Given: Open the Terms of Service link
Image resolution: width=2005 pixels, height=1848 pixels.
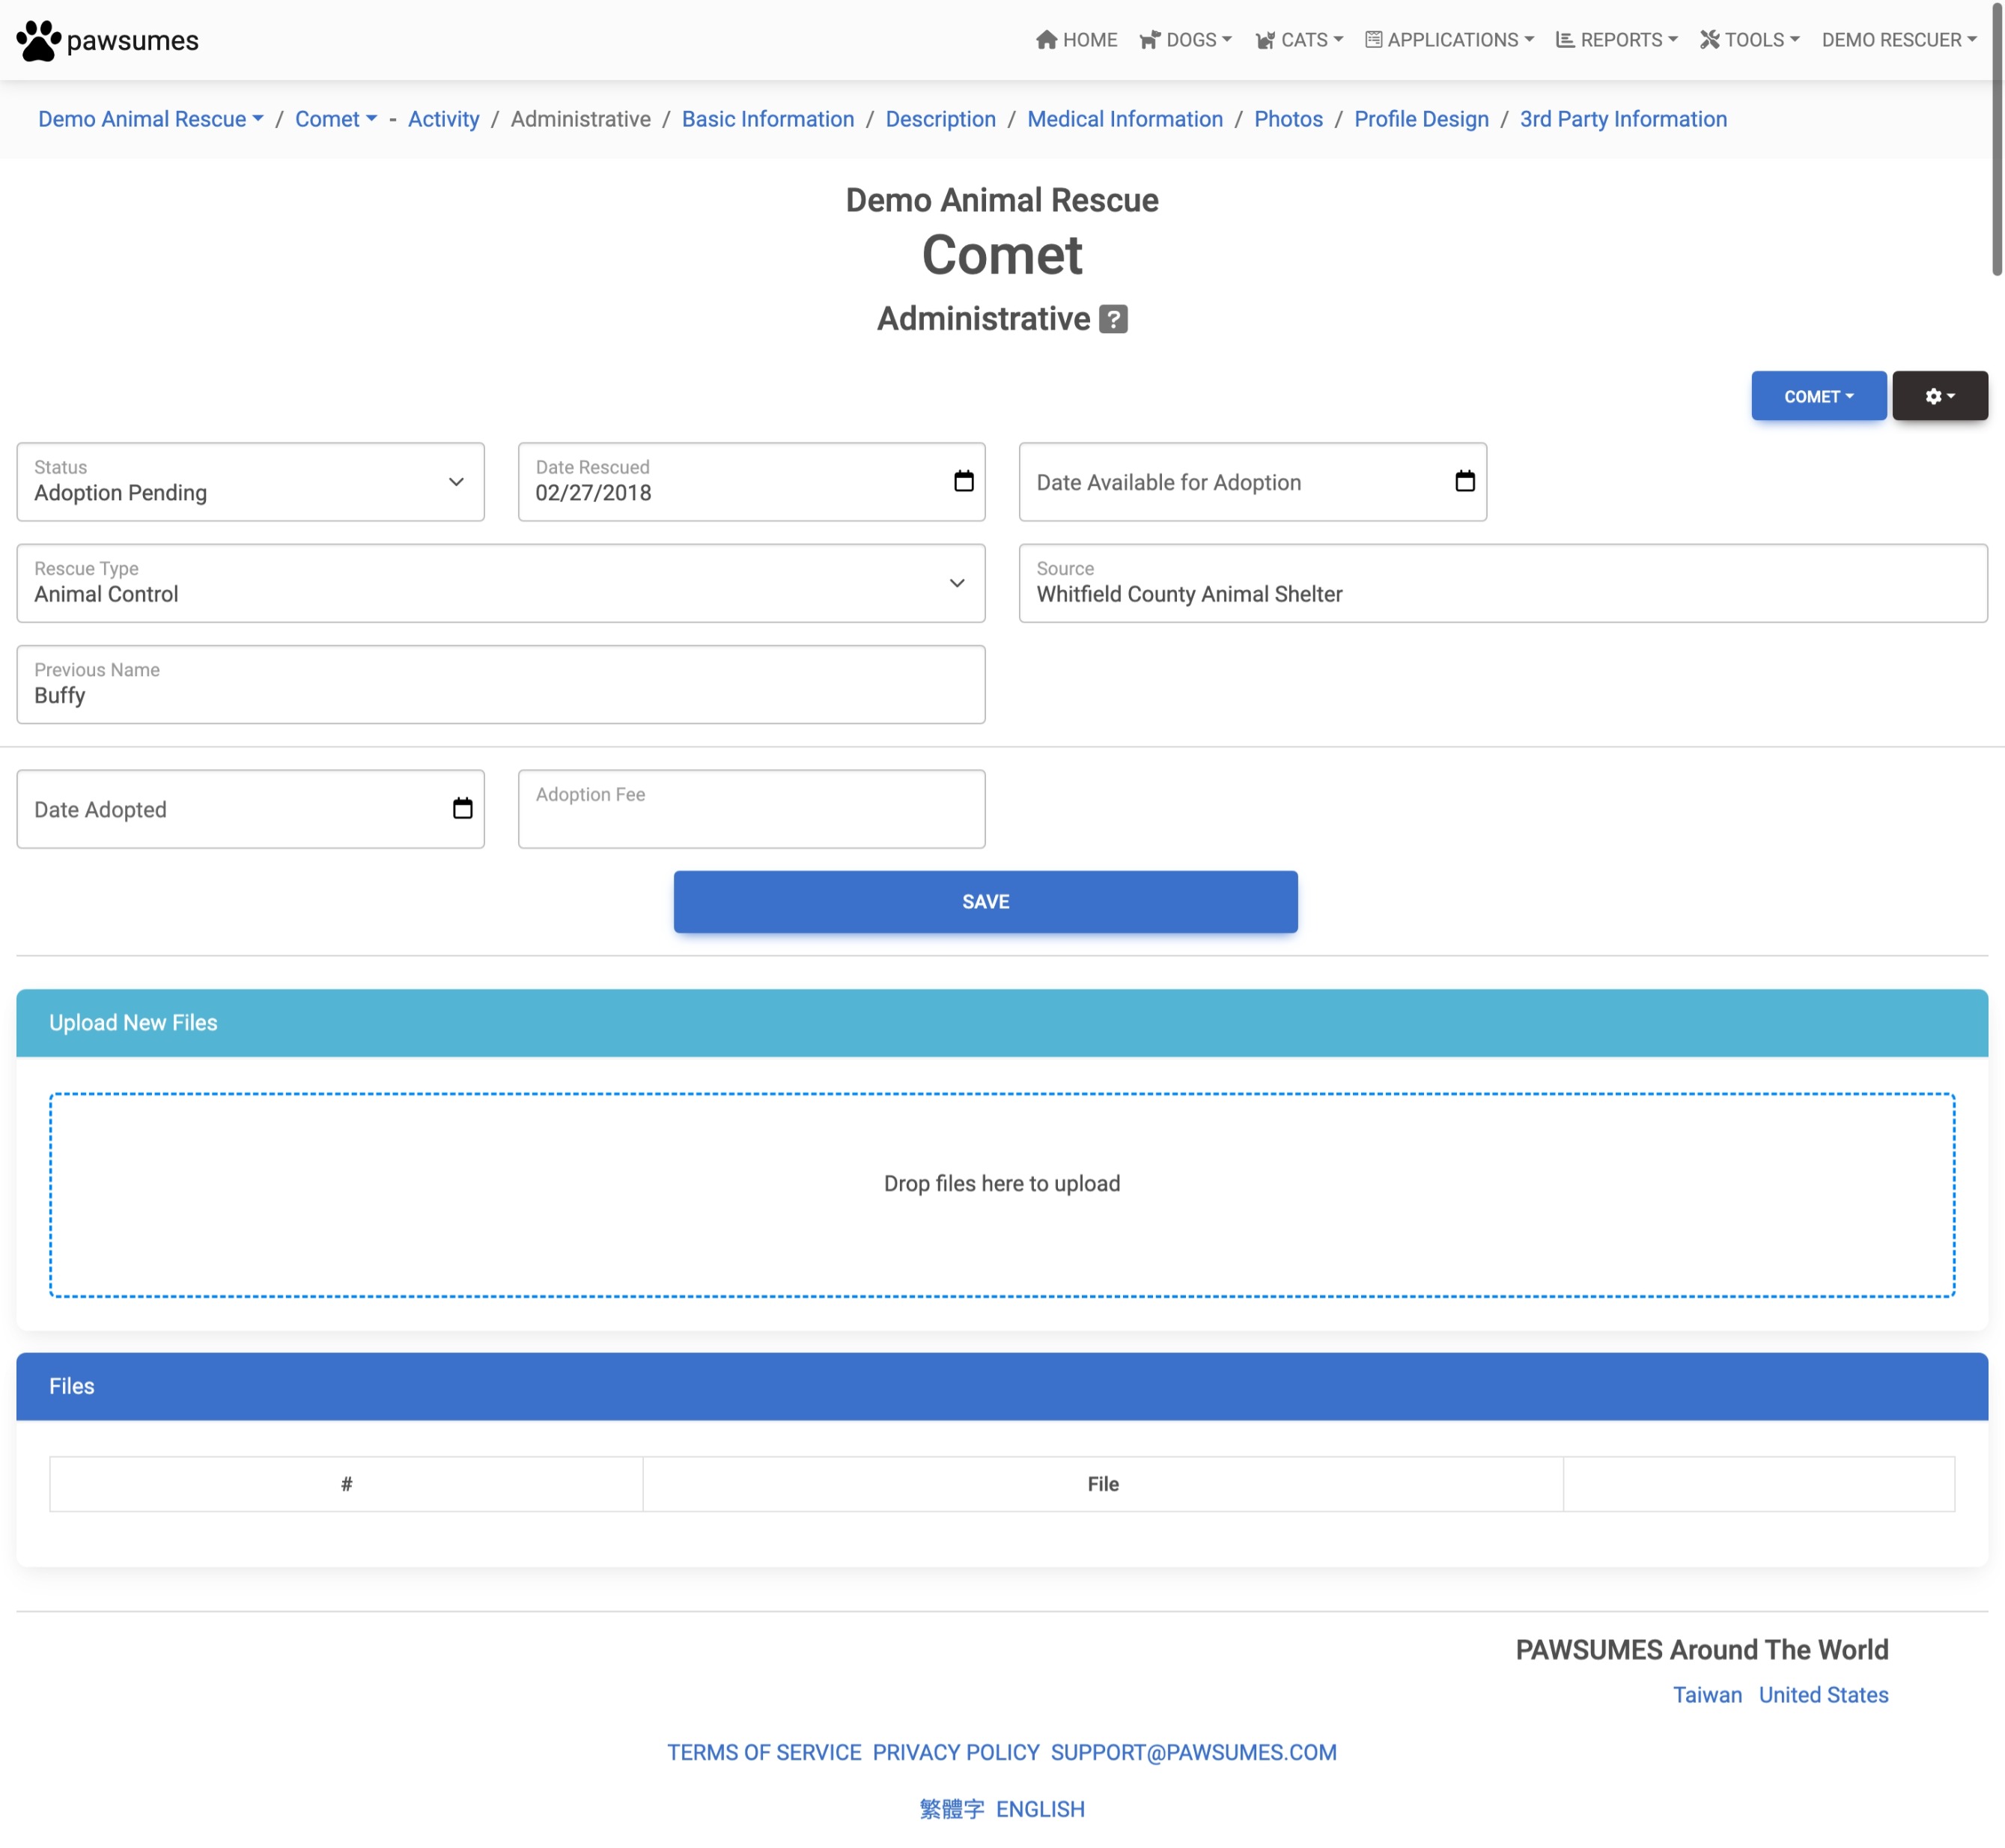Looking at the screenshot, I should (764, 1752).
